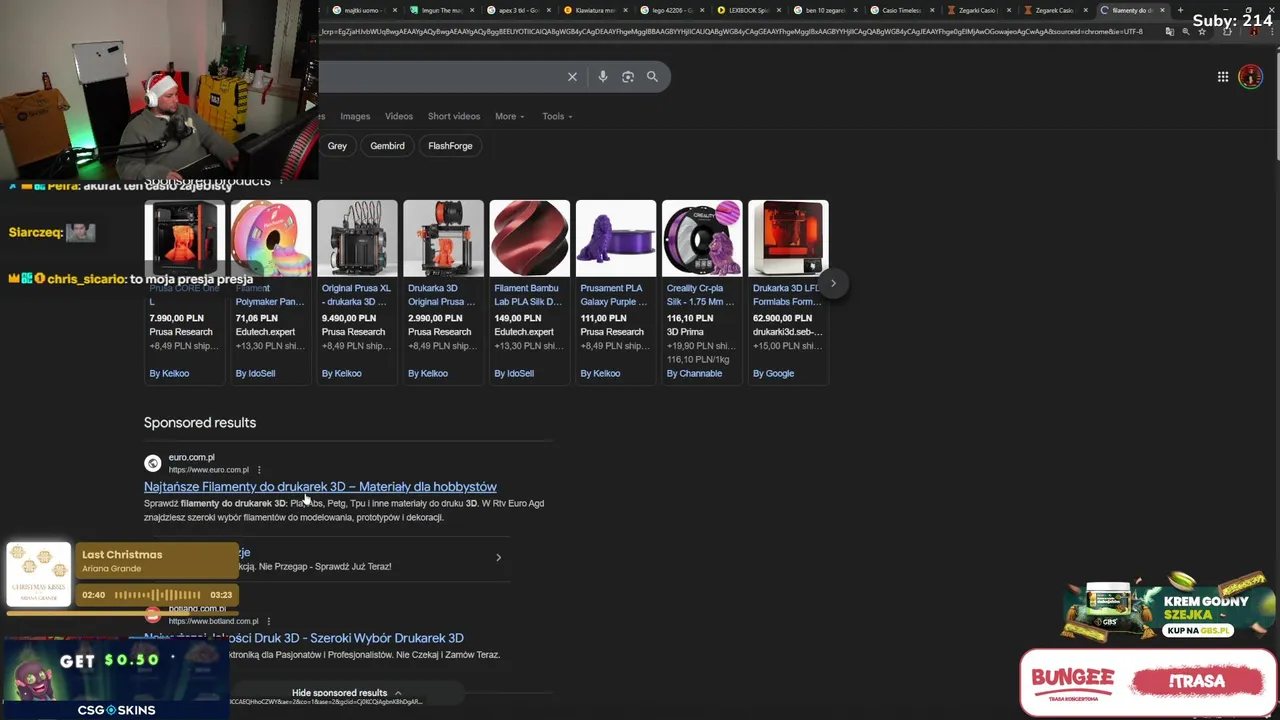Open the Videos search filter
This screenshot has height=720, width=1280.
[x=399, y=116]
